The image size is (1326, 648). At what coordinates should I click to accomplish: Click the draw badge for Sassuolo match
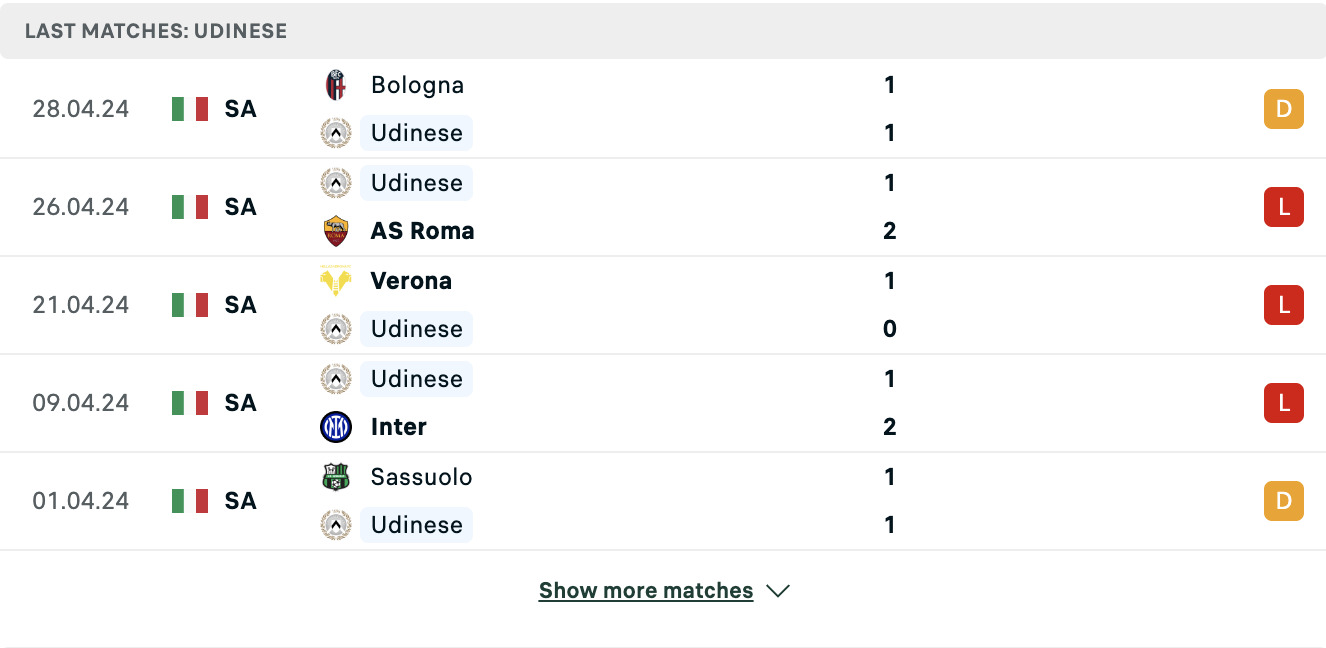tap(1284, 501)
